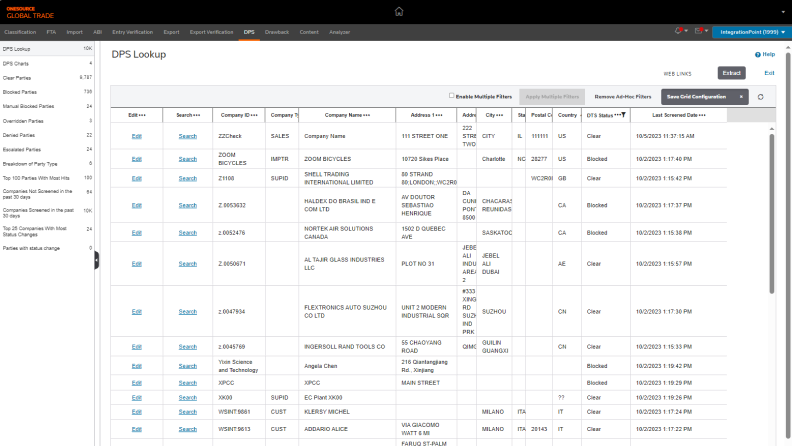Viewport: 792px width, 446px height.
Task: Switch to the Drawback tab
Action: [x=277, y=32]
